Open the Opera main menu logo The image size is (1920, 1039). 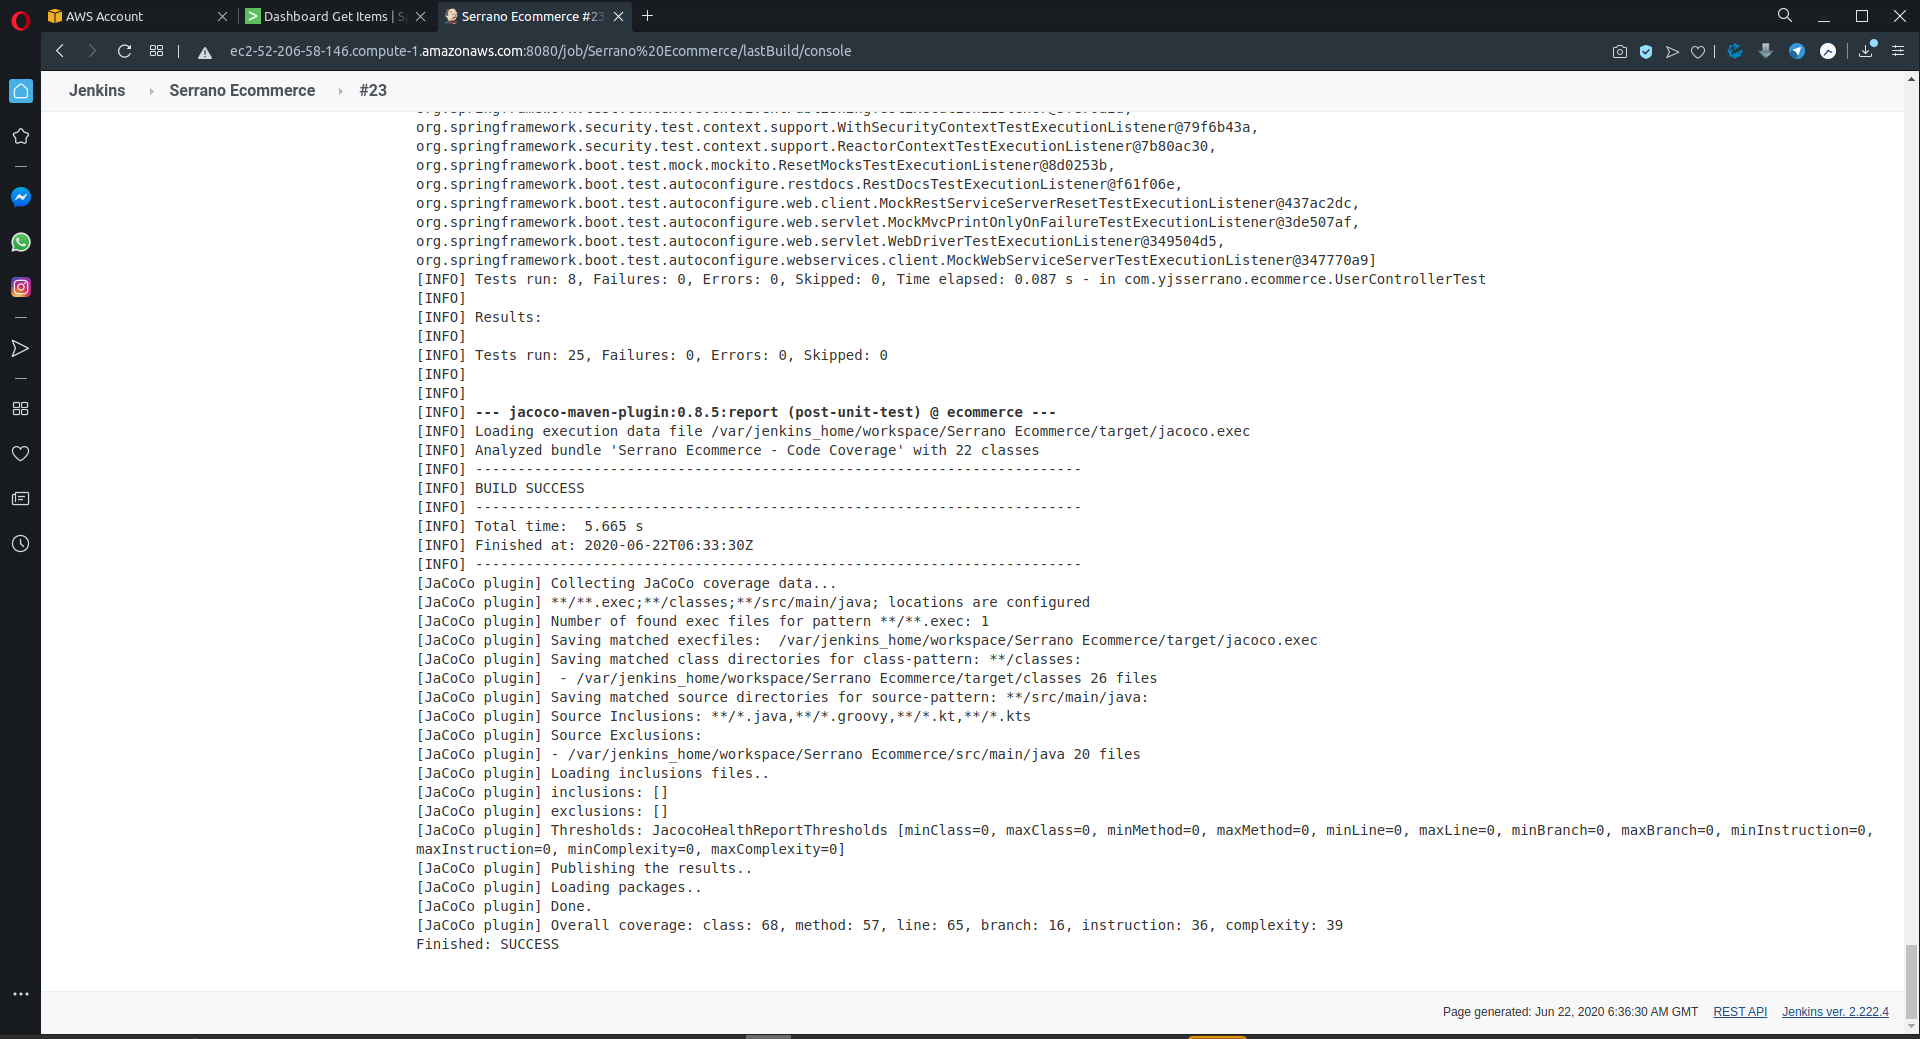click(x=20, y=19)
